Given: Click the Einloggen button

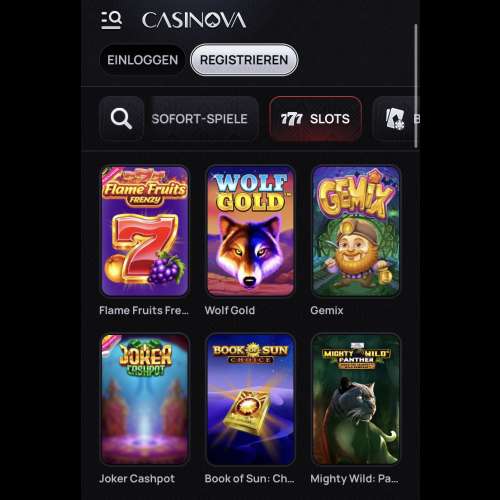Looking at the screenshot, I should (142, 60).
